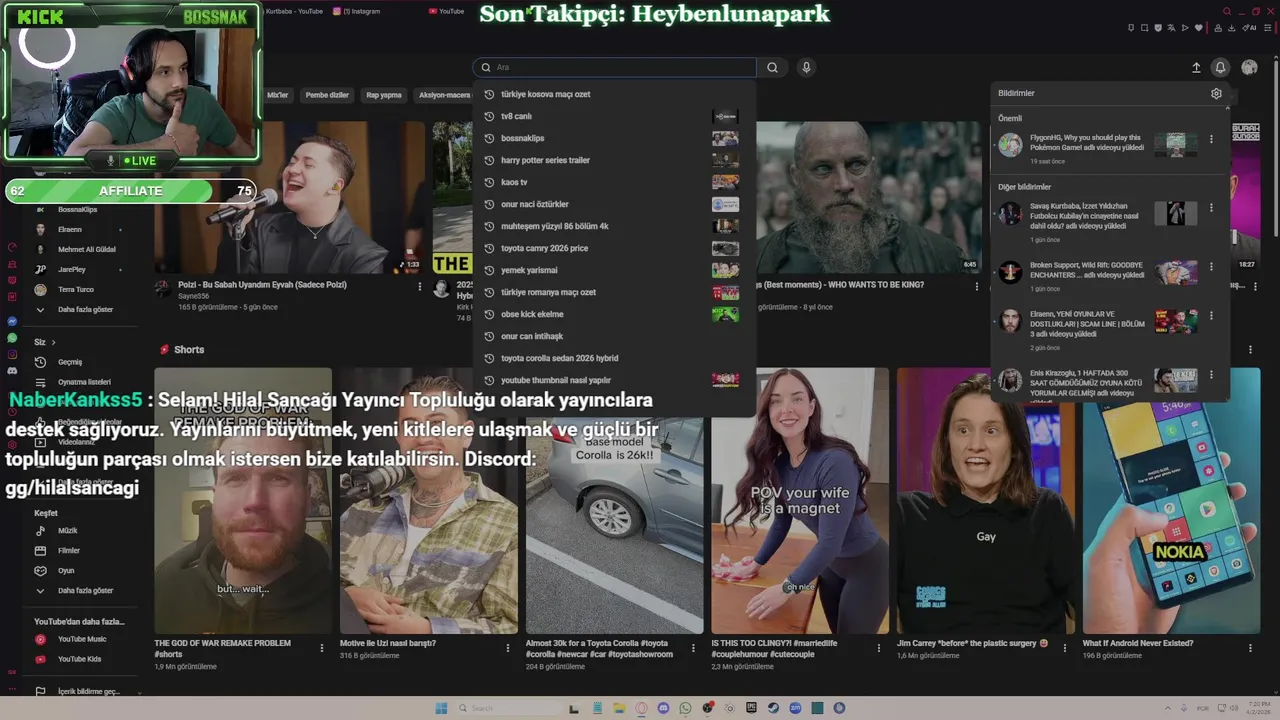Choose 'youtube thumbnail nasıl yapılır' suggestion
Image resolution: width=1280 pixels, height=720 pixels.
point(614,380)
